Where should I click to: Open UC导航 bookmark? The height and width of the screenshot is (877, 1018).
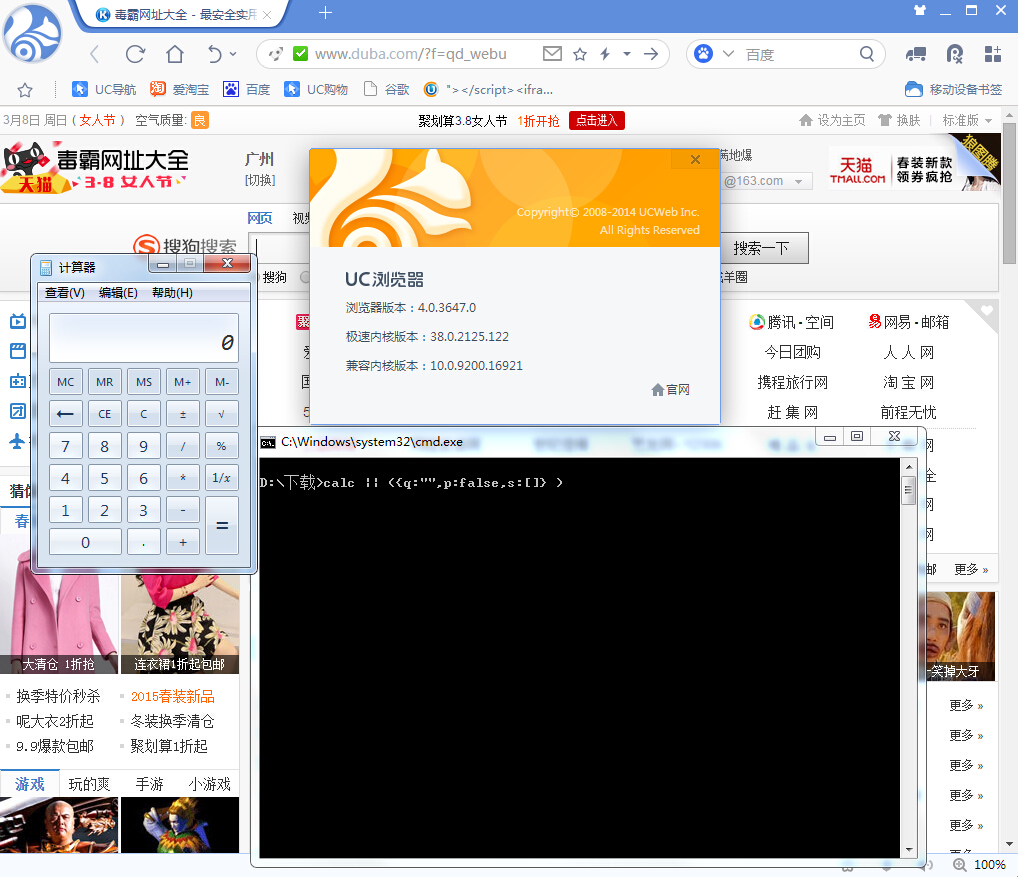pyautogui.click(x=104, y=90)
